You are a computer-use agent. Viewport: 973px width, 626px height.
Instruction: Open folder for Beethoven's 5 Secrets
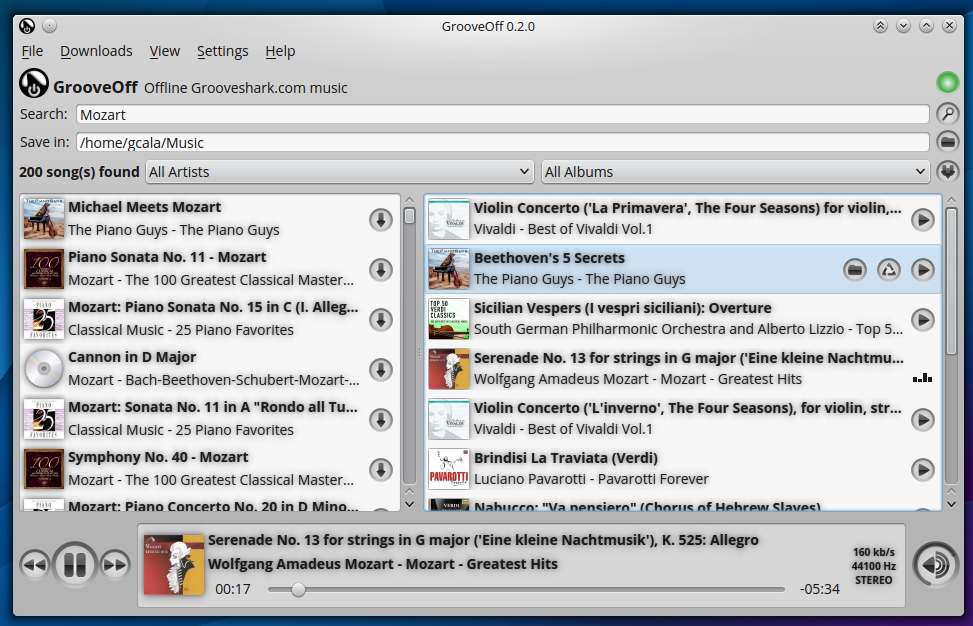854,270
